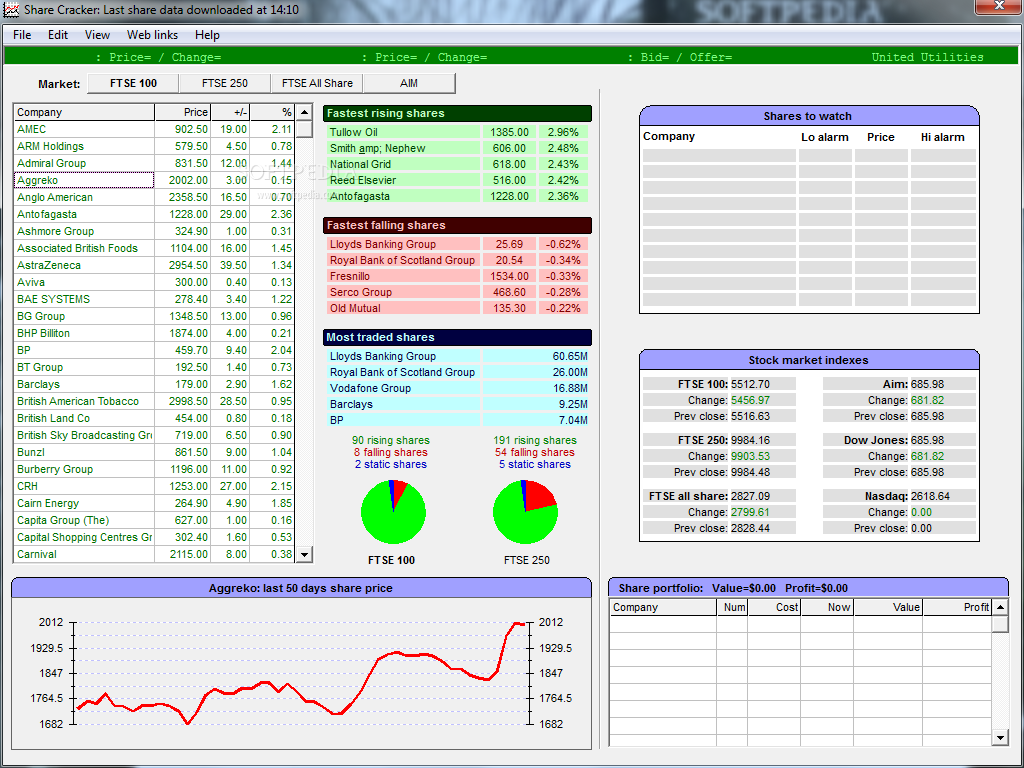
Task: Click portfolio Profit column header
Action: (x=957, y=607)
